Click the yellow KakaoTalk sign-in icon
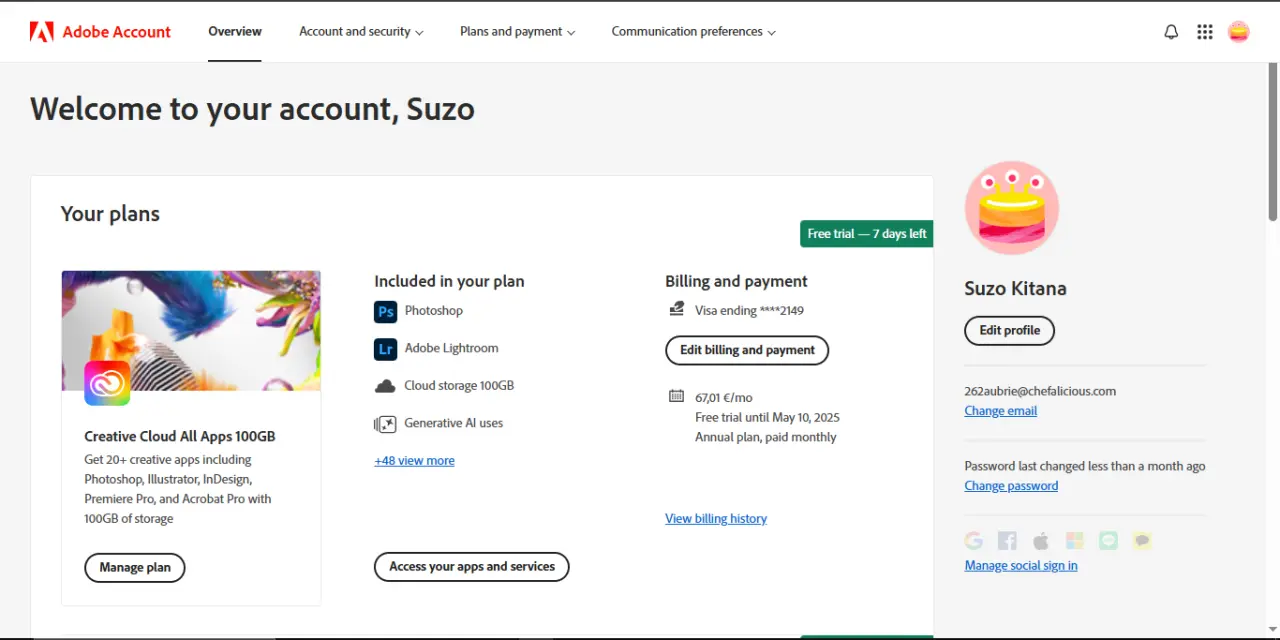 [1142, 541]
